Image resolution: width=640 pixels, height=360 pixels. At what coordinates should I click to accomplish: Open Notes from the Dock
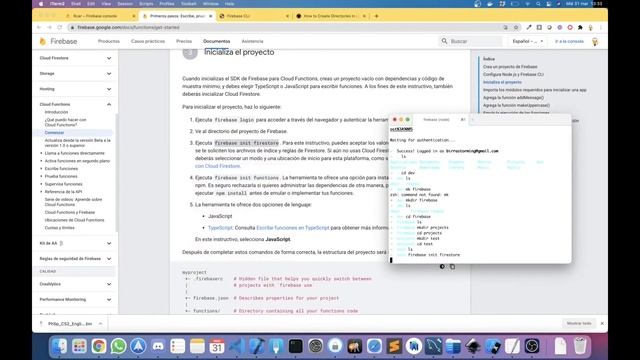(x=197, y=347)
